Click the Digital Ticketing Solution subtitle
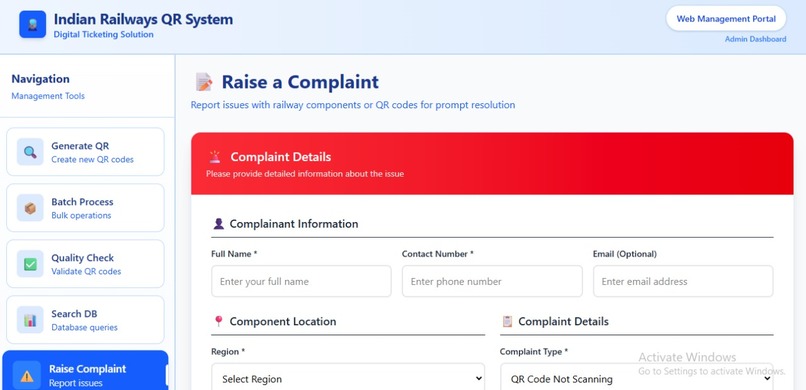The height and width of the screenshot is (390, 806). 103,34
